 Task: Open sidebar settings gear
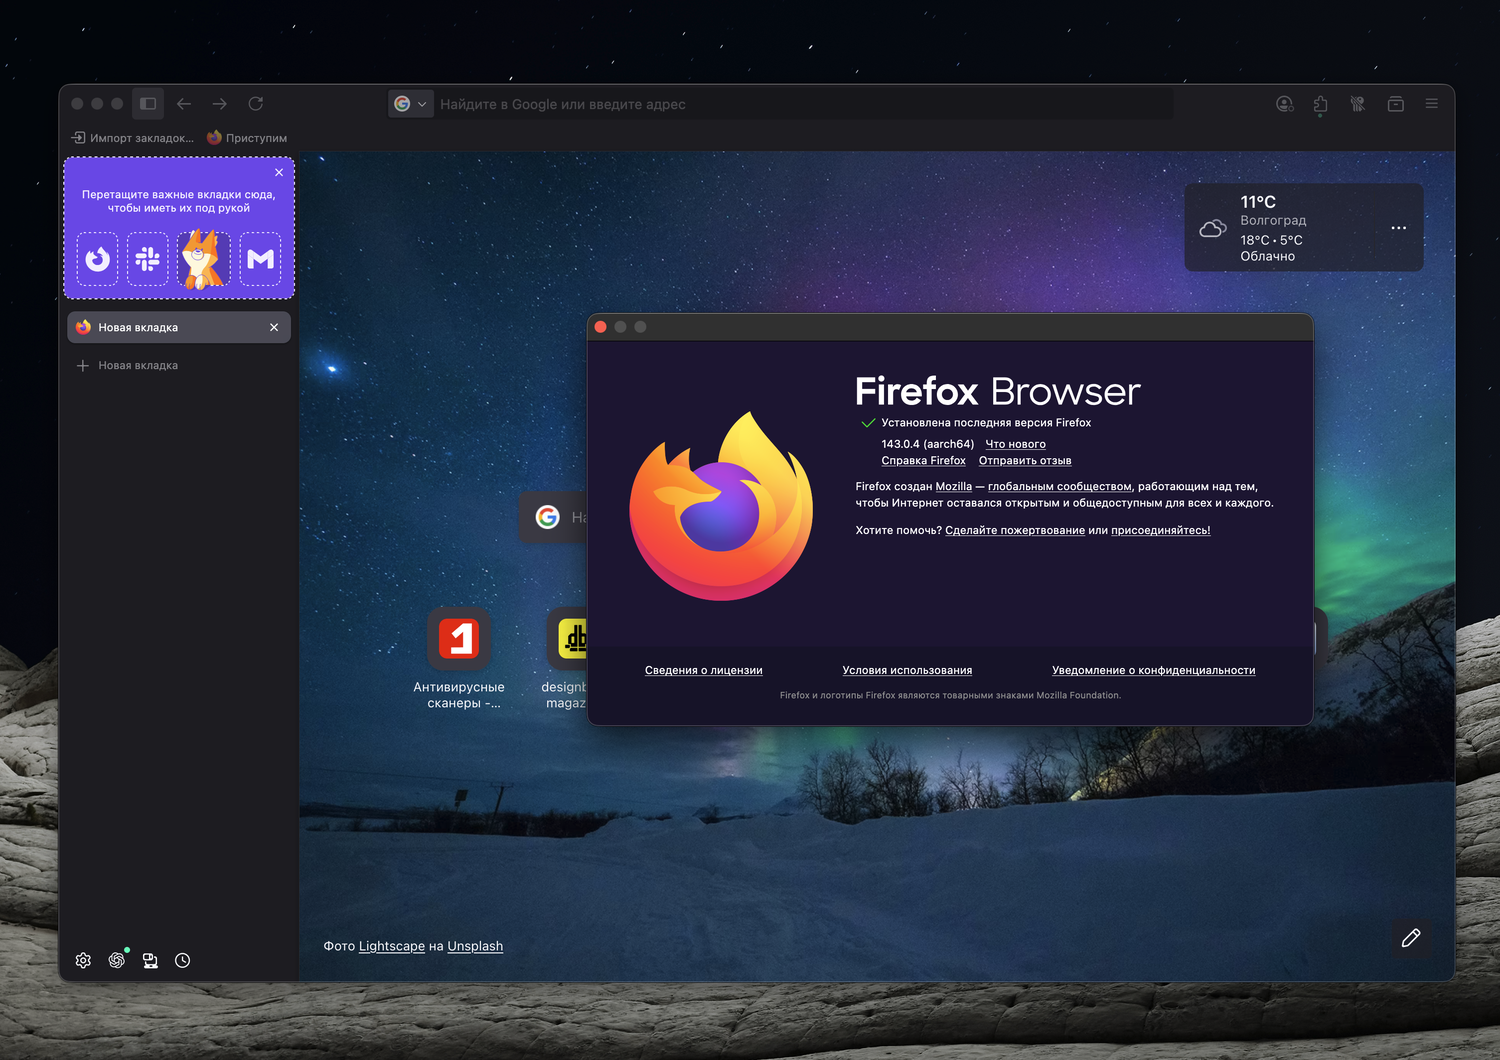[x=83, y=961]
